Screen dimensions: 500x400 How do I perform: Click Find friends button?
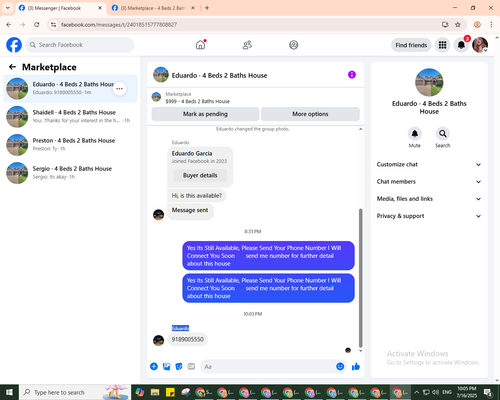[411, 45]
